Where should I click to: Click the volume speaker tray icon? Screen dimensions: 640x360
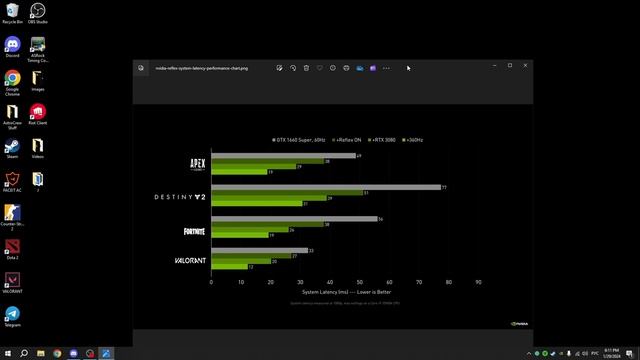click(x=585, y=353)
